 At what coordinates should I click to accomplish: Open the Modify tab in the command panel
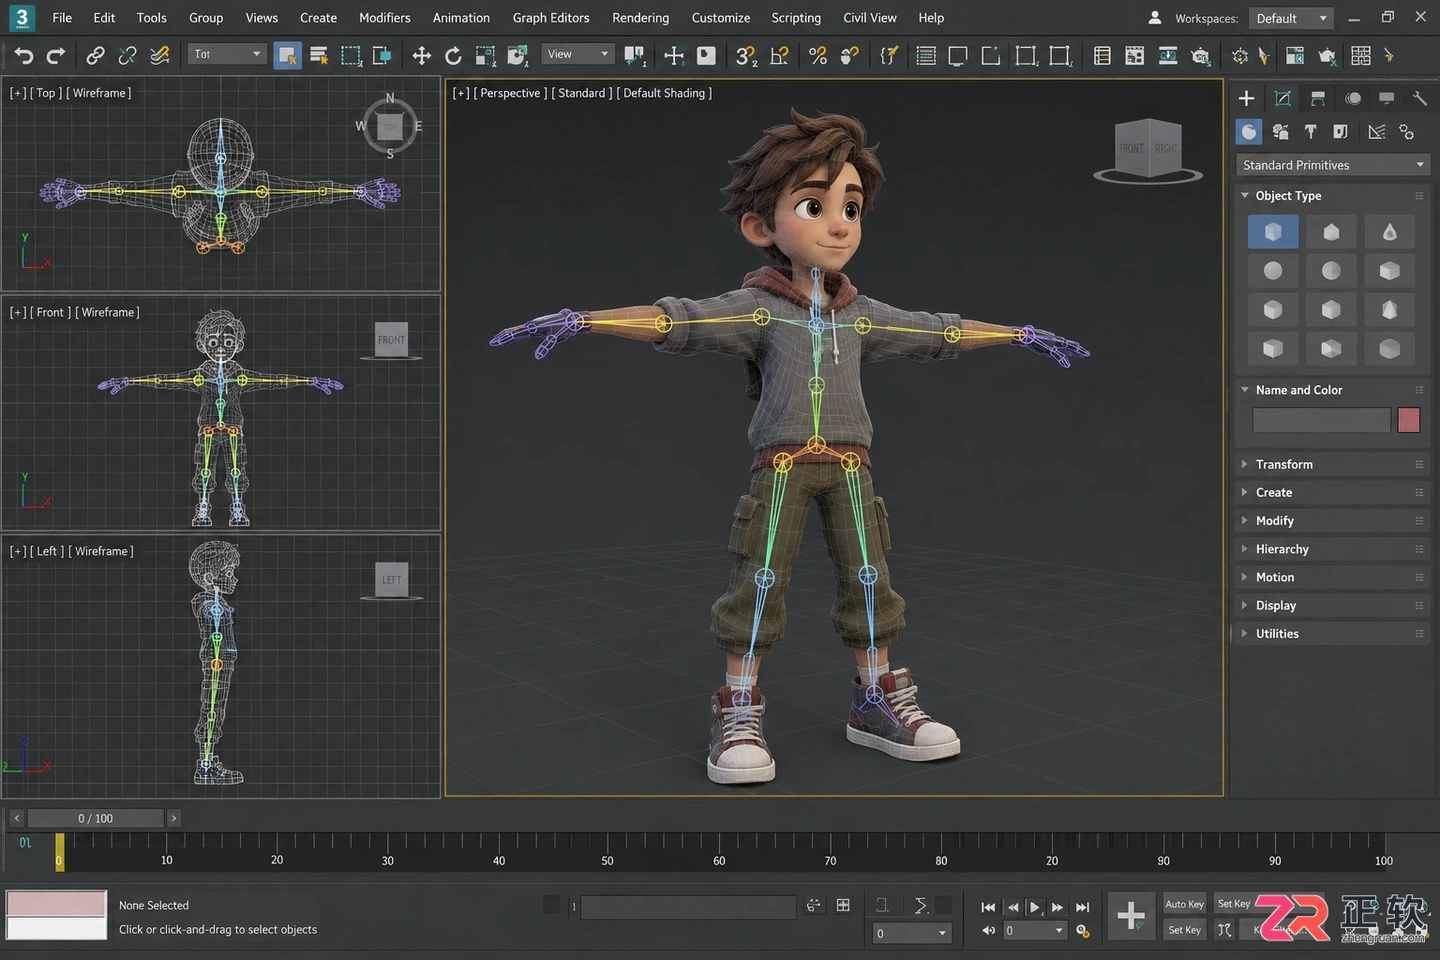point(1283,98)
